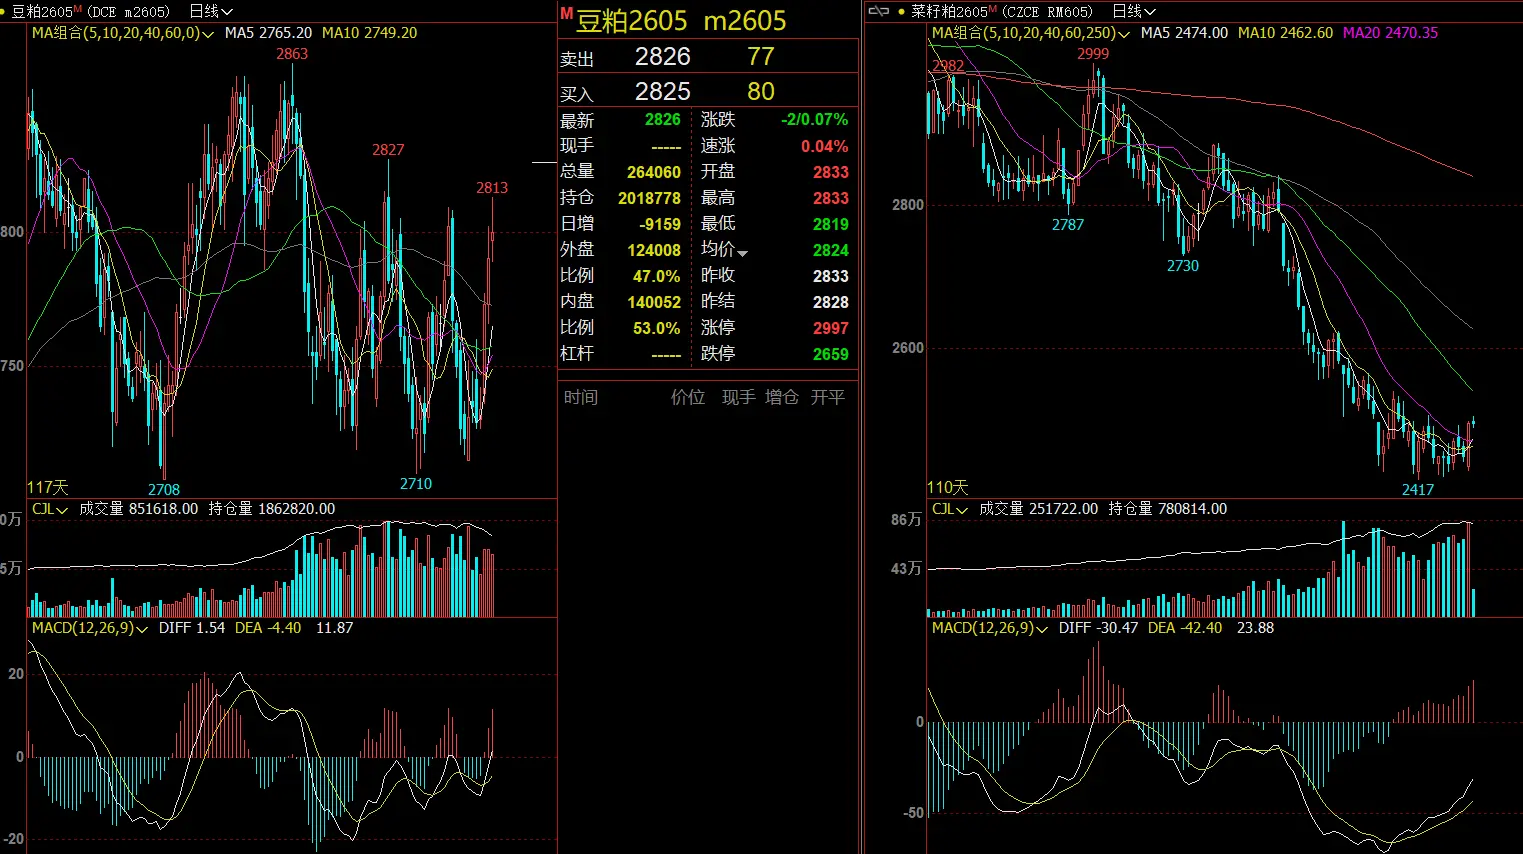Click the red M icon in quote panel header
The width and height of the screenshot is (1523, 854).
(x=566, y=14)
